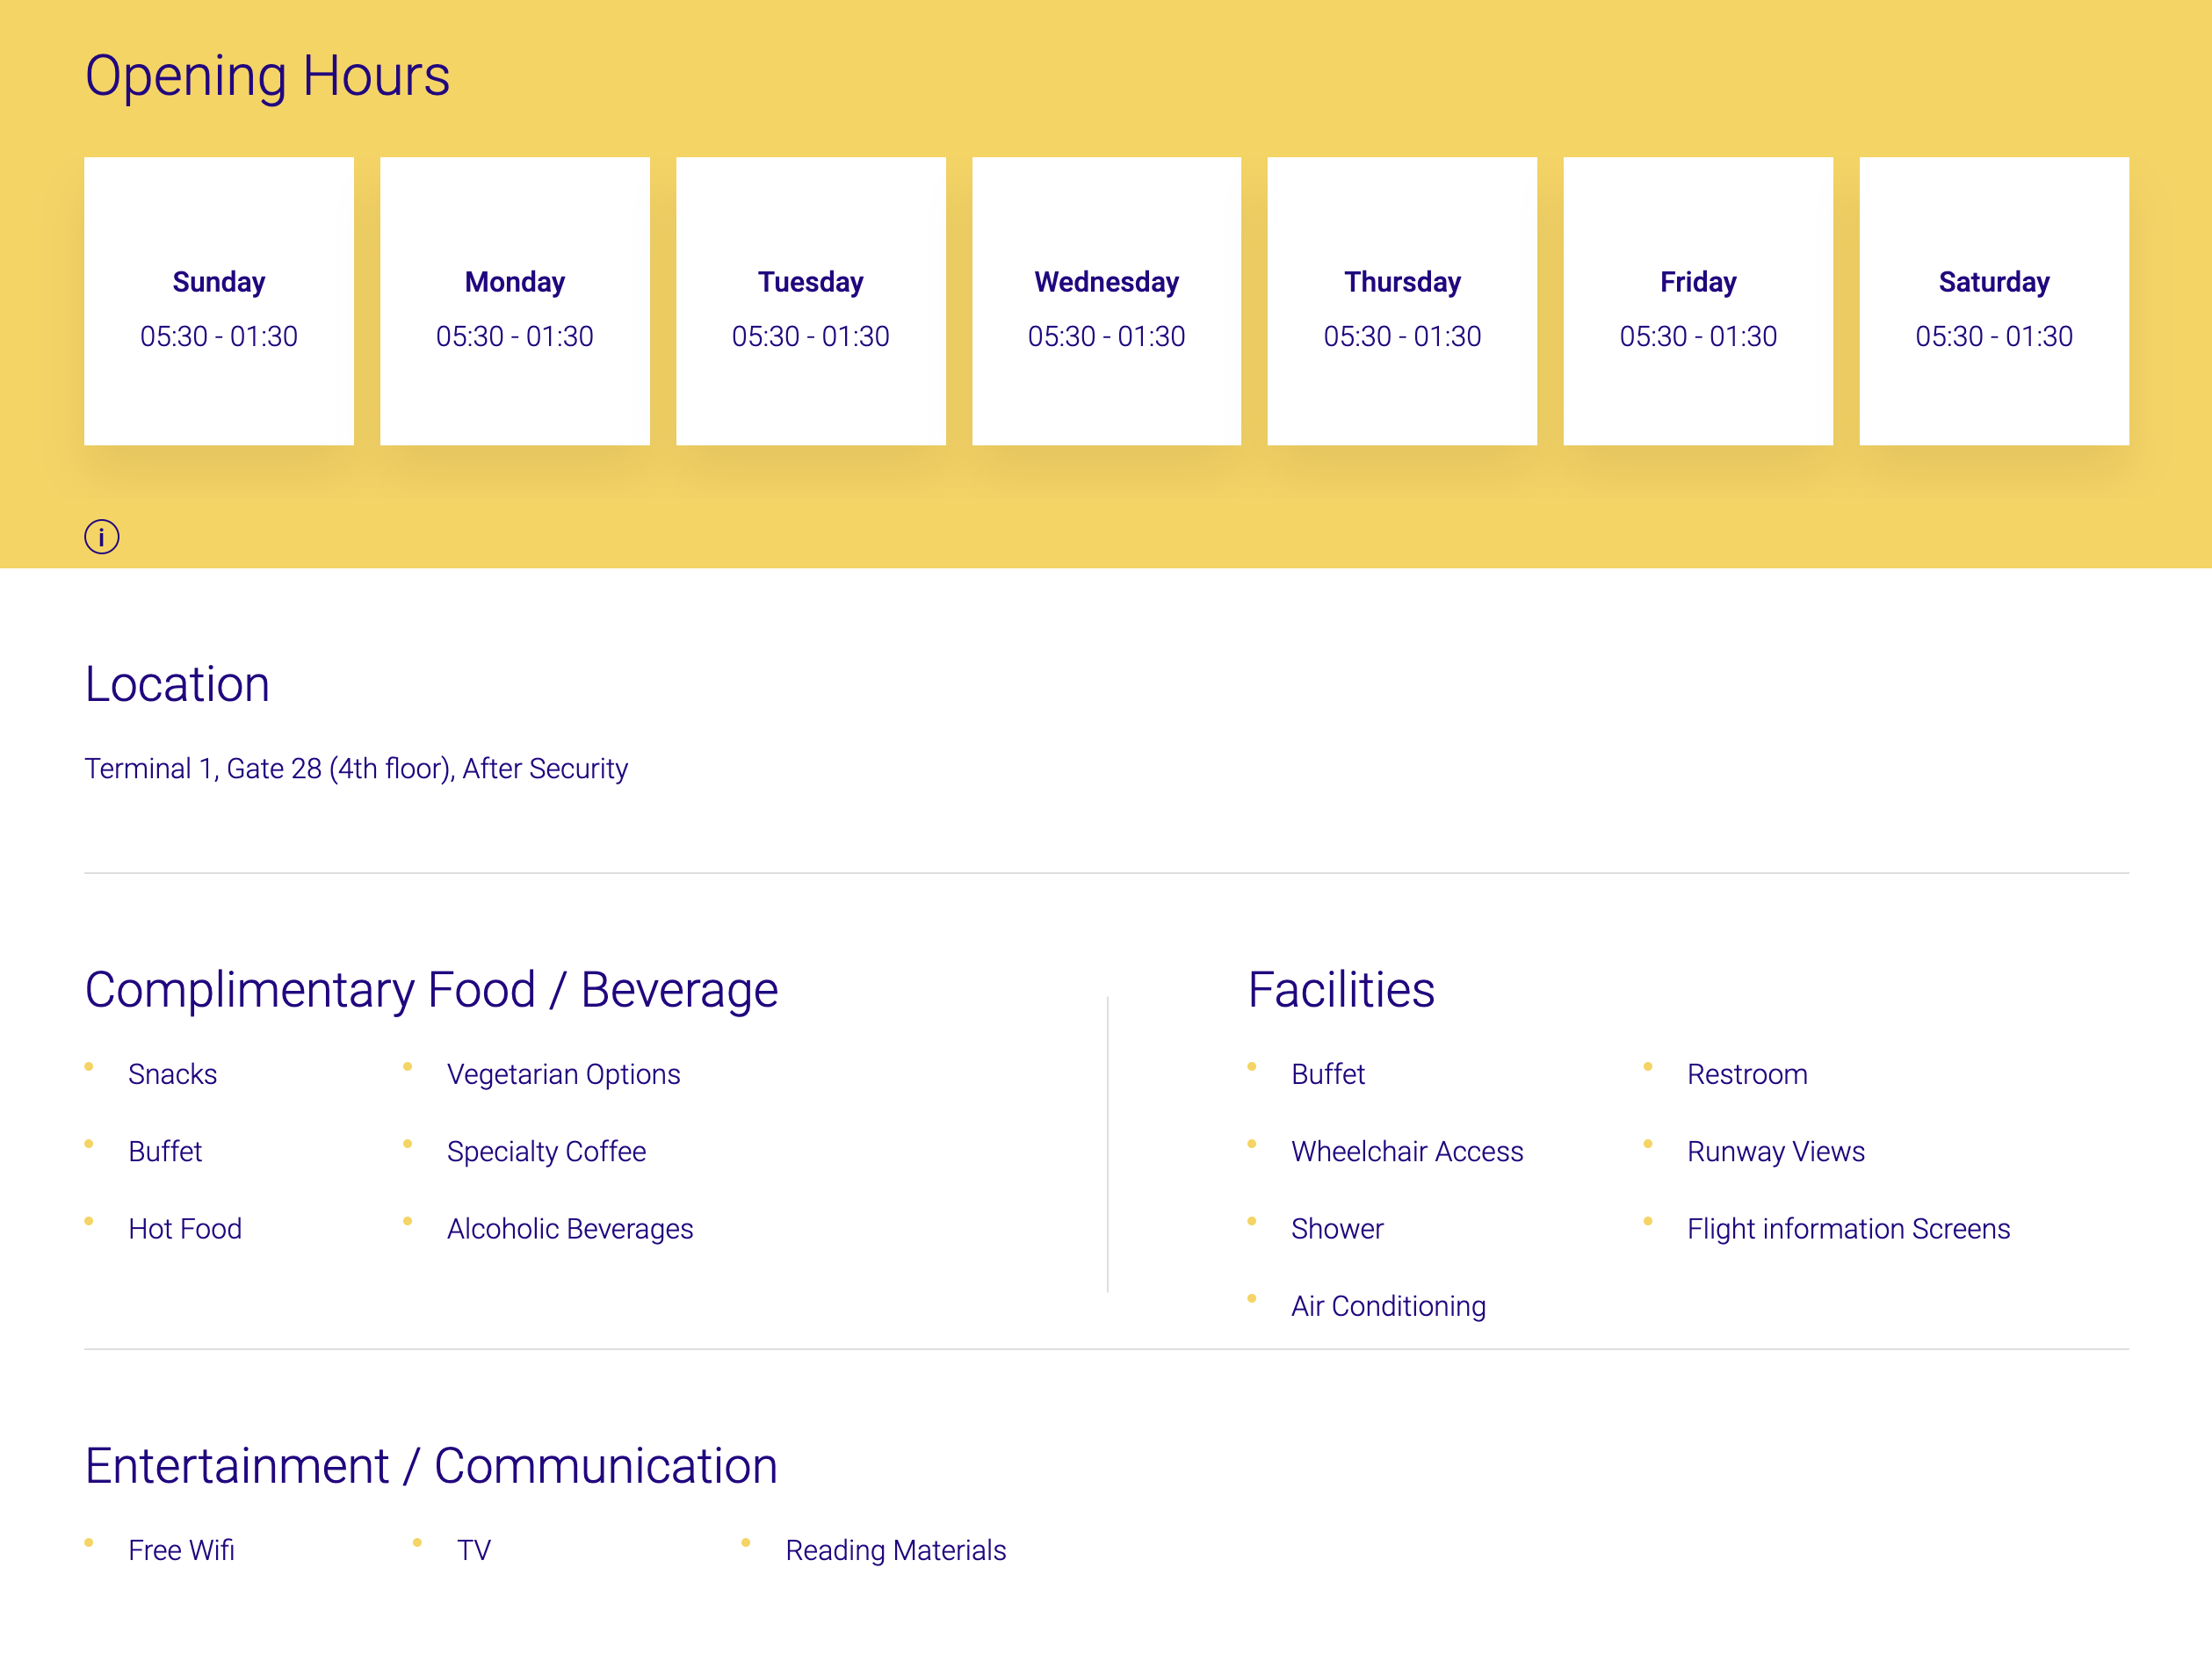The width and height of the screenshot is (2212, 1676).
Task: Click the Snacks list item
Action: pos(172,1074)
